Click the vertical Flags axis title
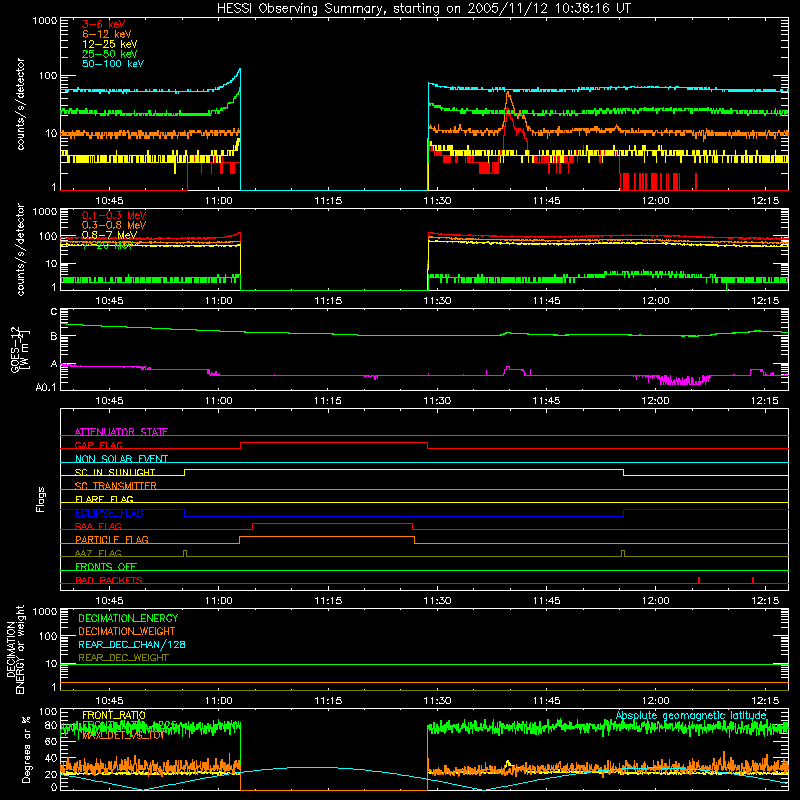Viewport: 800px width, 800px height. [x=41, y=499]
